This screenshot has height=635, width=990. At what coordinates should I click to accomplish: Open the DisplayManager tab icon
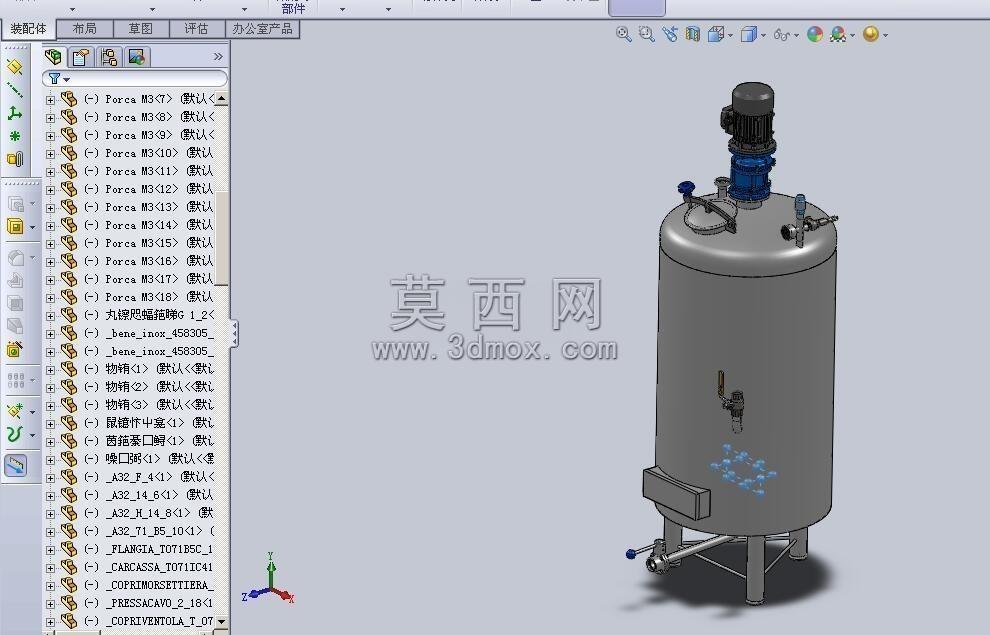click(x=136, y=57)
